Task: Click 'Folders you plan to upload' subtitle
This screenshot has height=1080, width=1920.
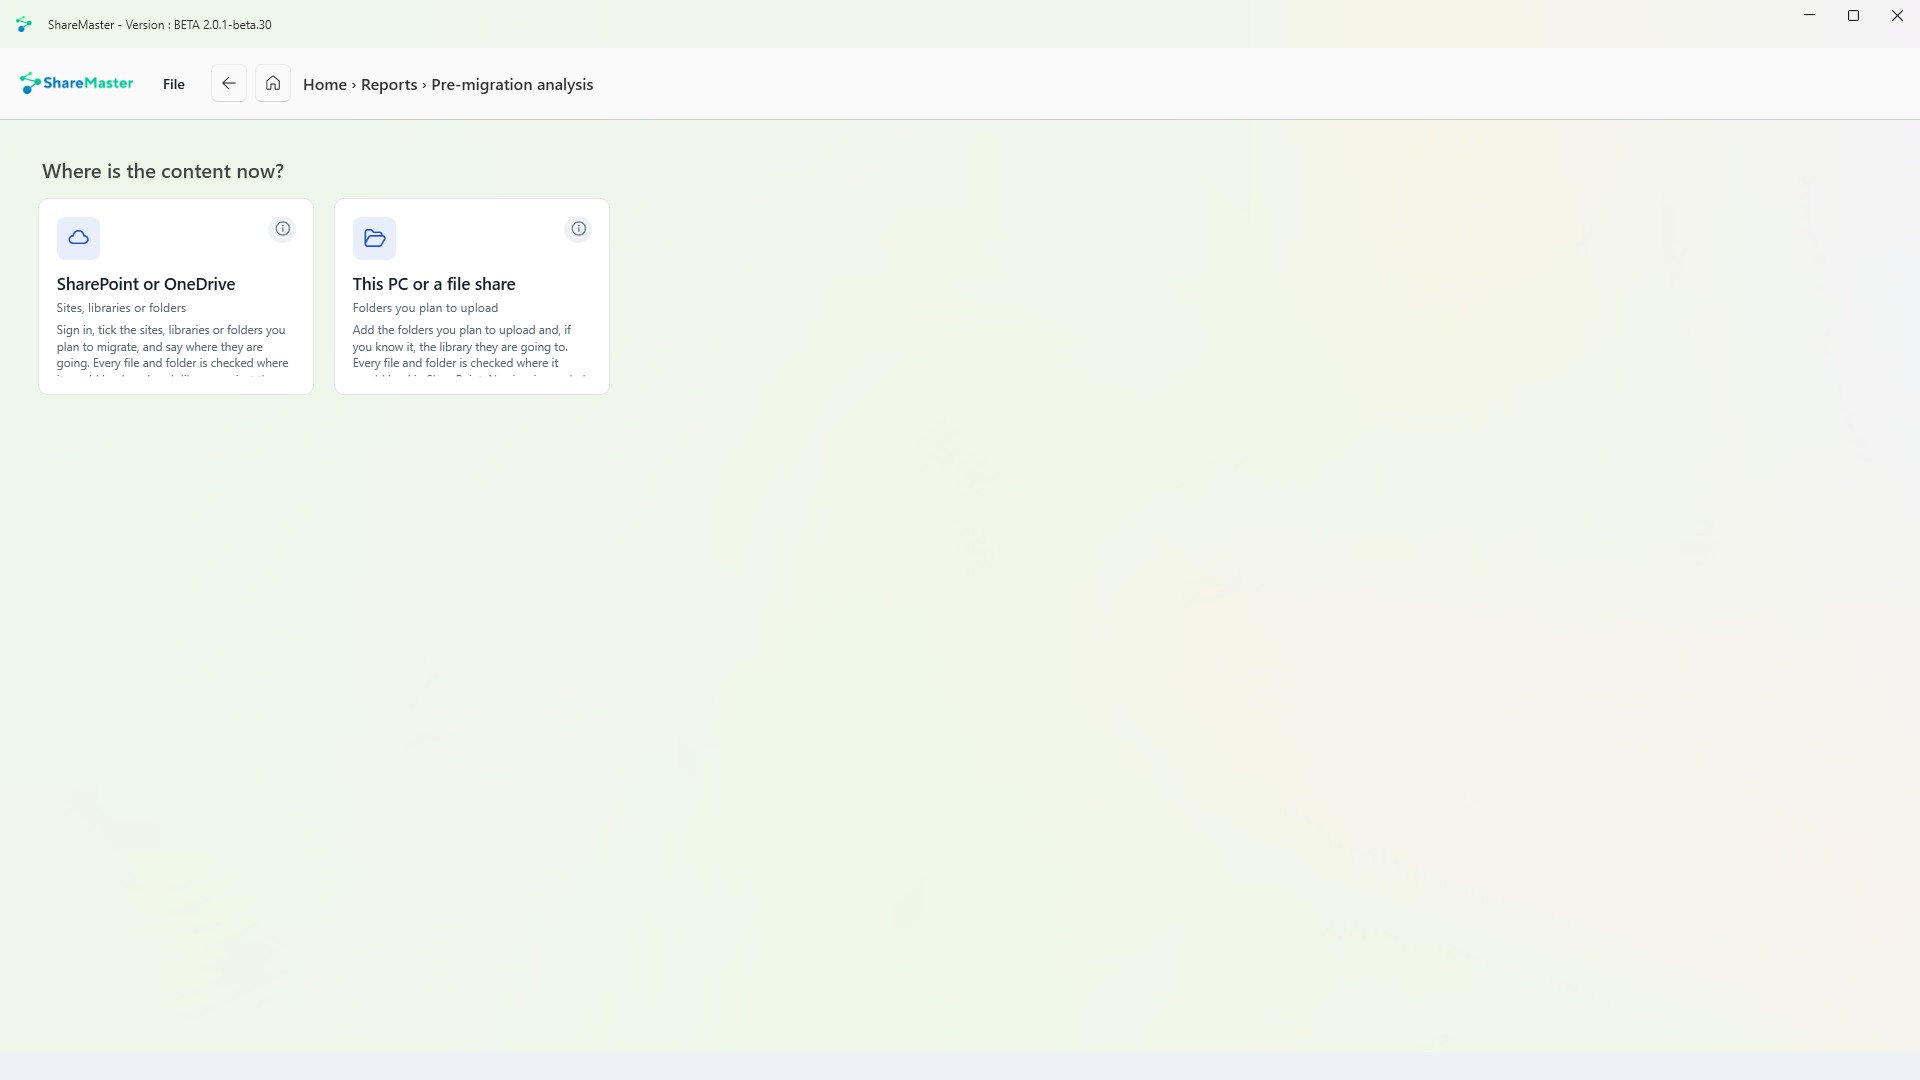Action: [x=425, y=308]
